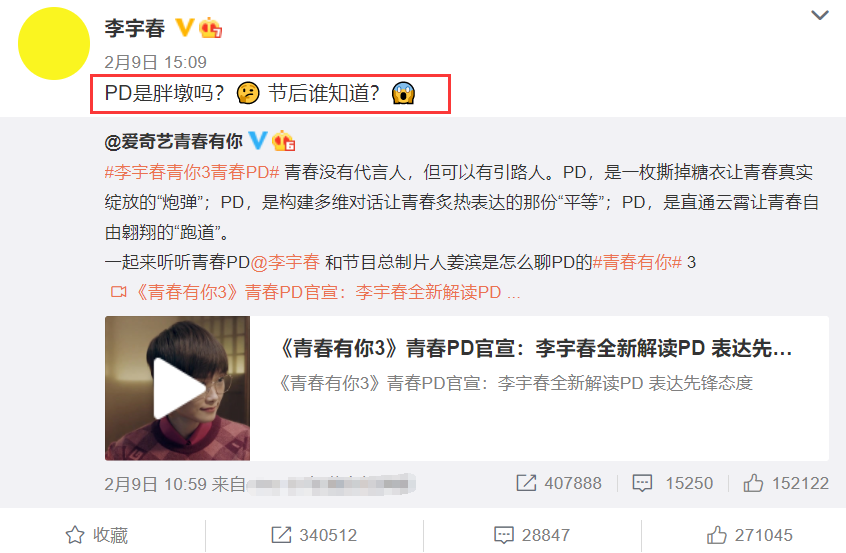The image size is (846, 553).
Task: Open the #青春有你# hashtag link
Action: [x=637, y=262]
